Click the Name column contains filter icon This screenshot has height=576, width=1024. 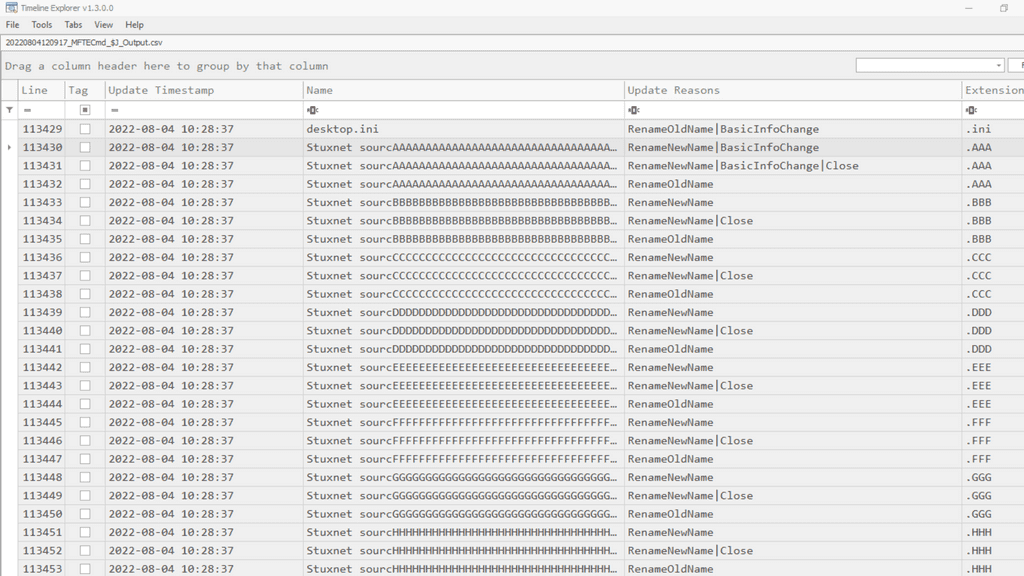coord(313,110)
